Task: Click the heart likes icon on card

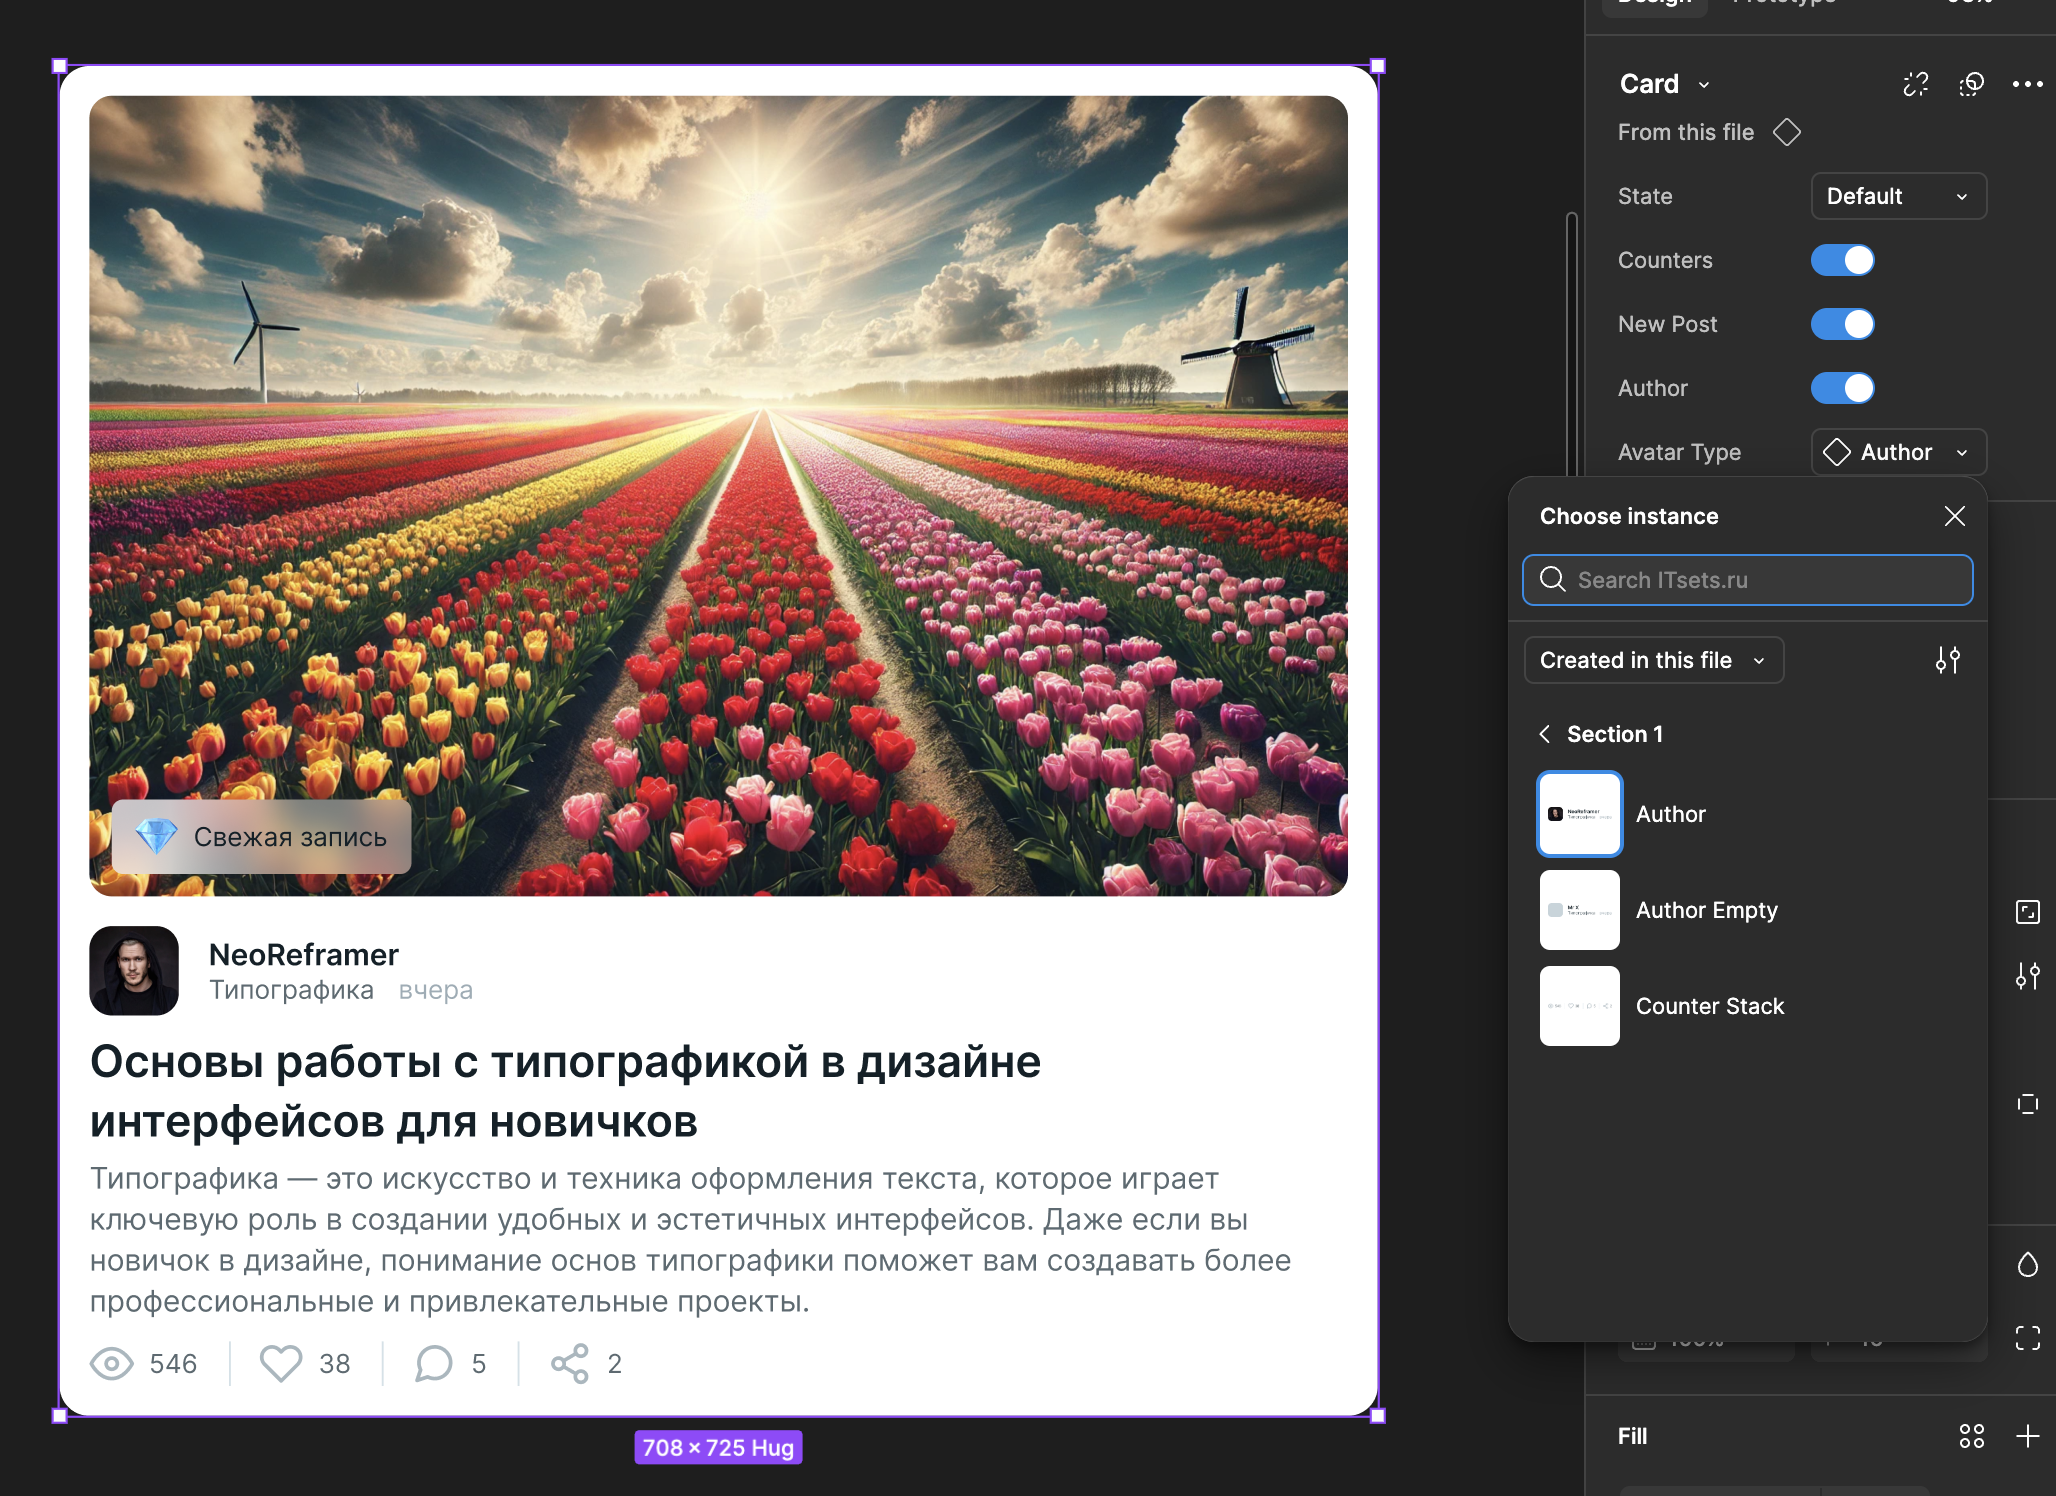Action: [x=281, y=1363]
